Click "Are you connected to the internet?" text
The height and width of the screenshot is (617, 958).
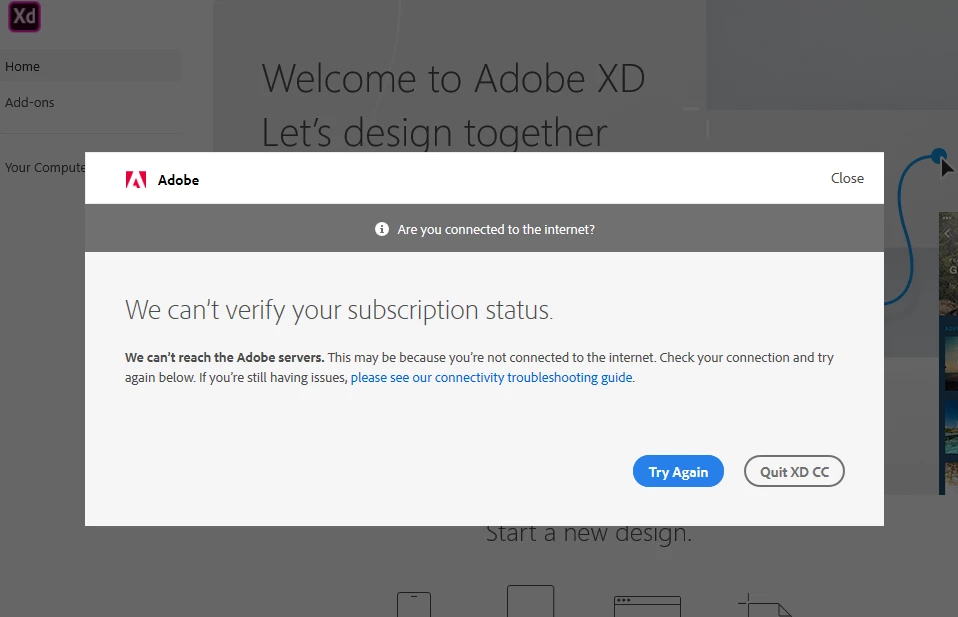(496, 229)
